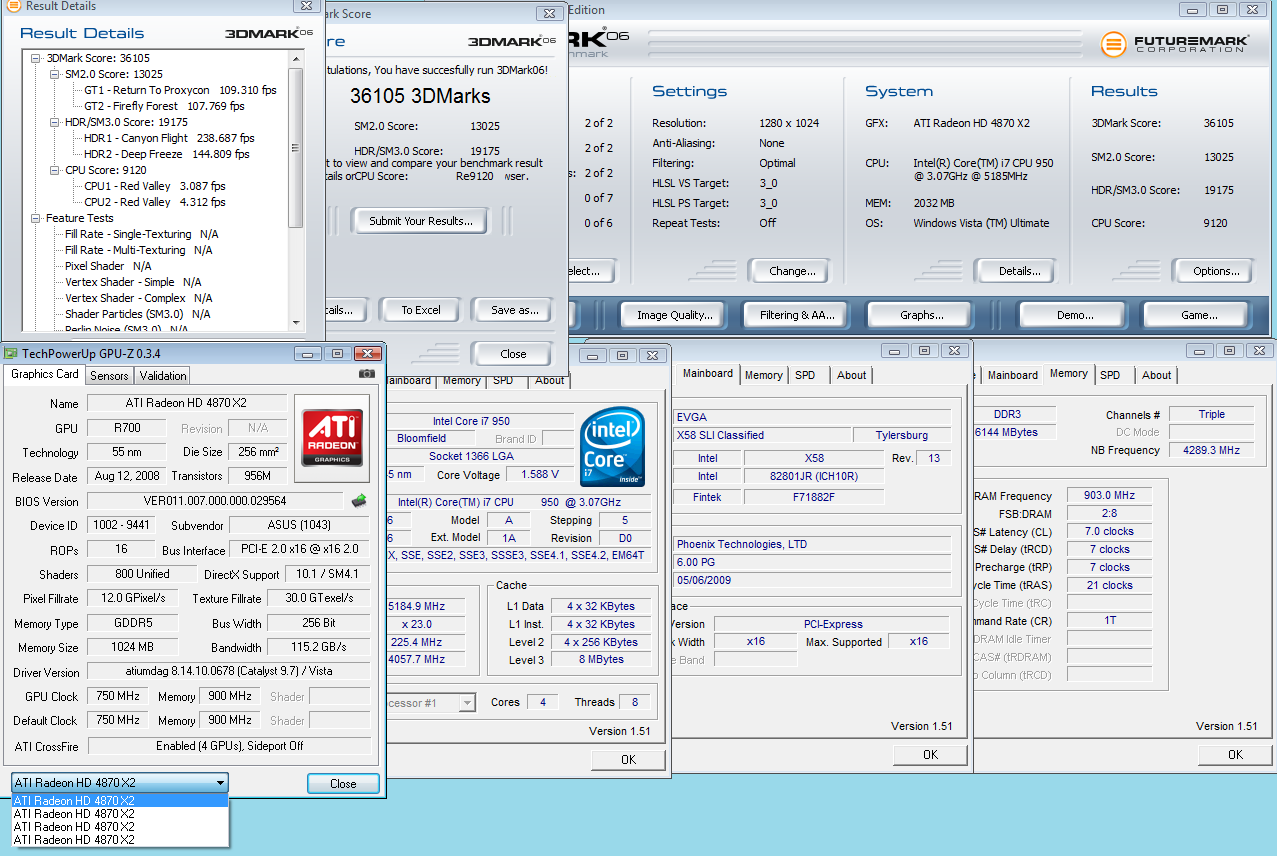Select GT1 - Return To Proxycon row
Screen dimensions: 1277x856
tap(180, 90)
